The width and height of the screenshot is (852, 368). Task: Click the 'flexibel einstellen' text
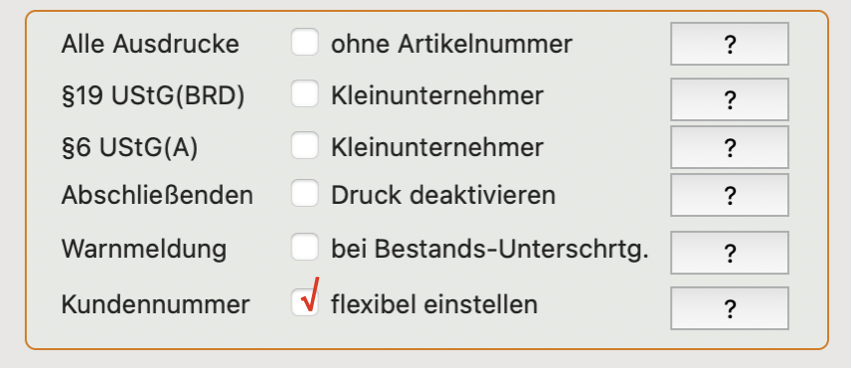(x=434, y=304)
